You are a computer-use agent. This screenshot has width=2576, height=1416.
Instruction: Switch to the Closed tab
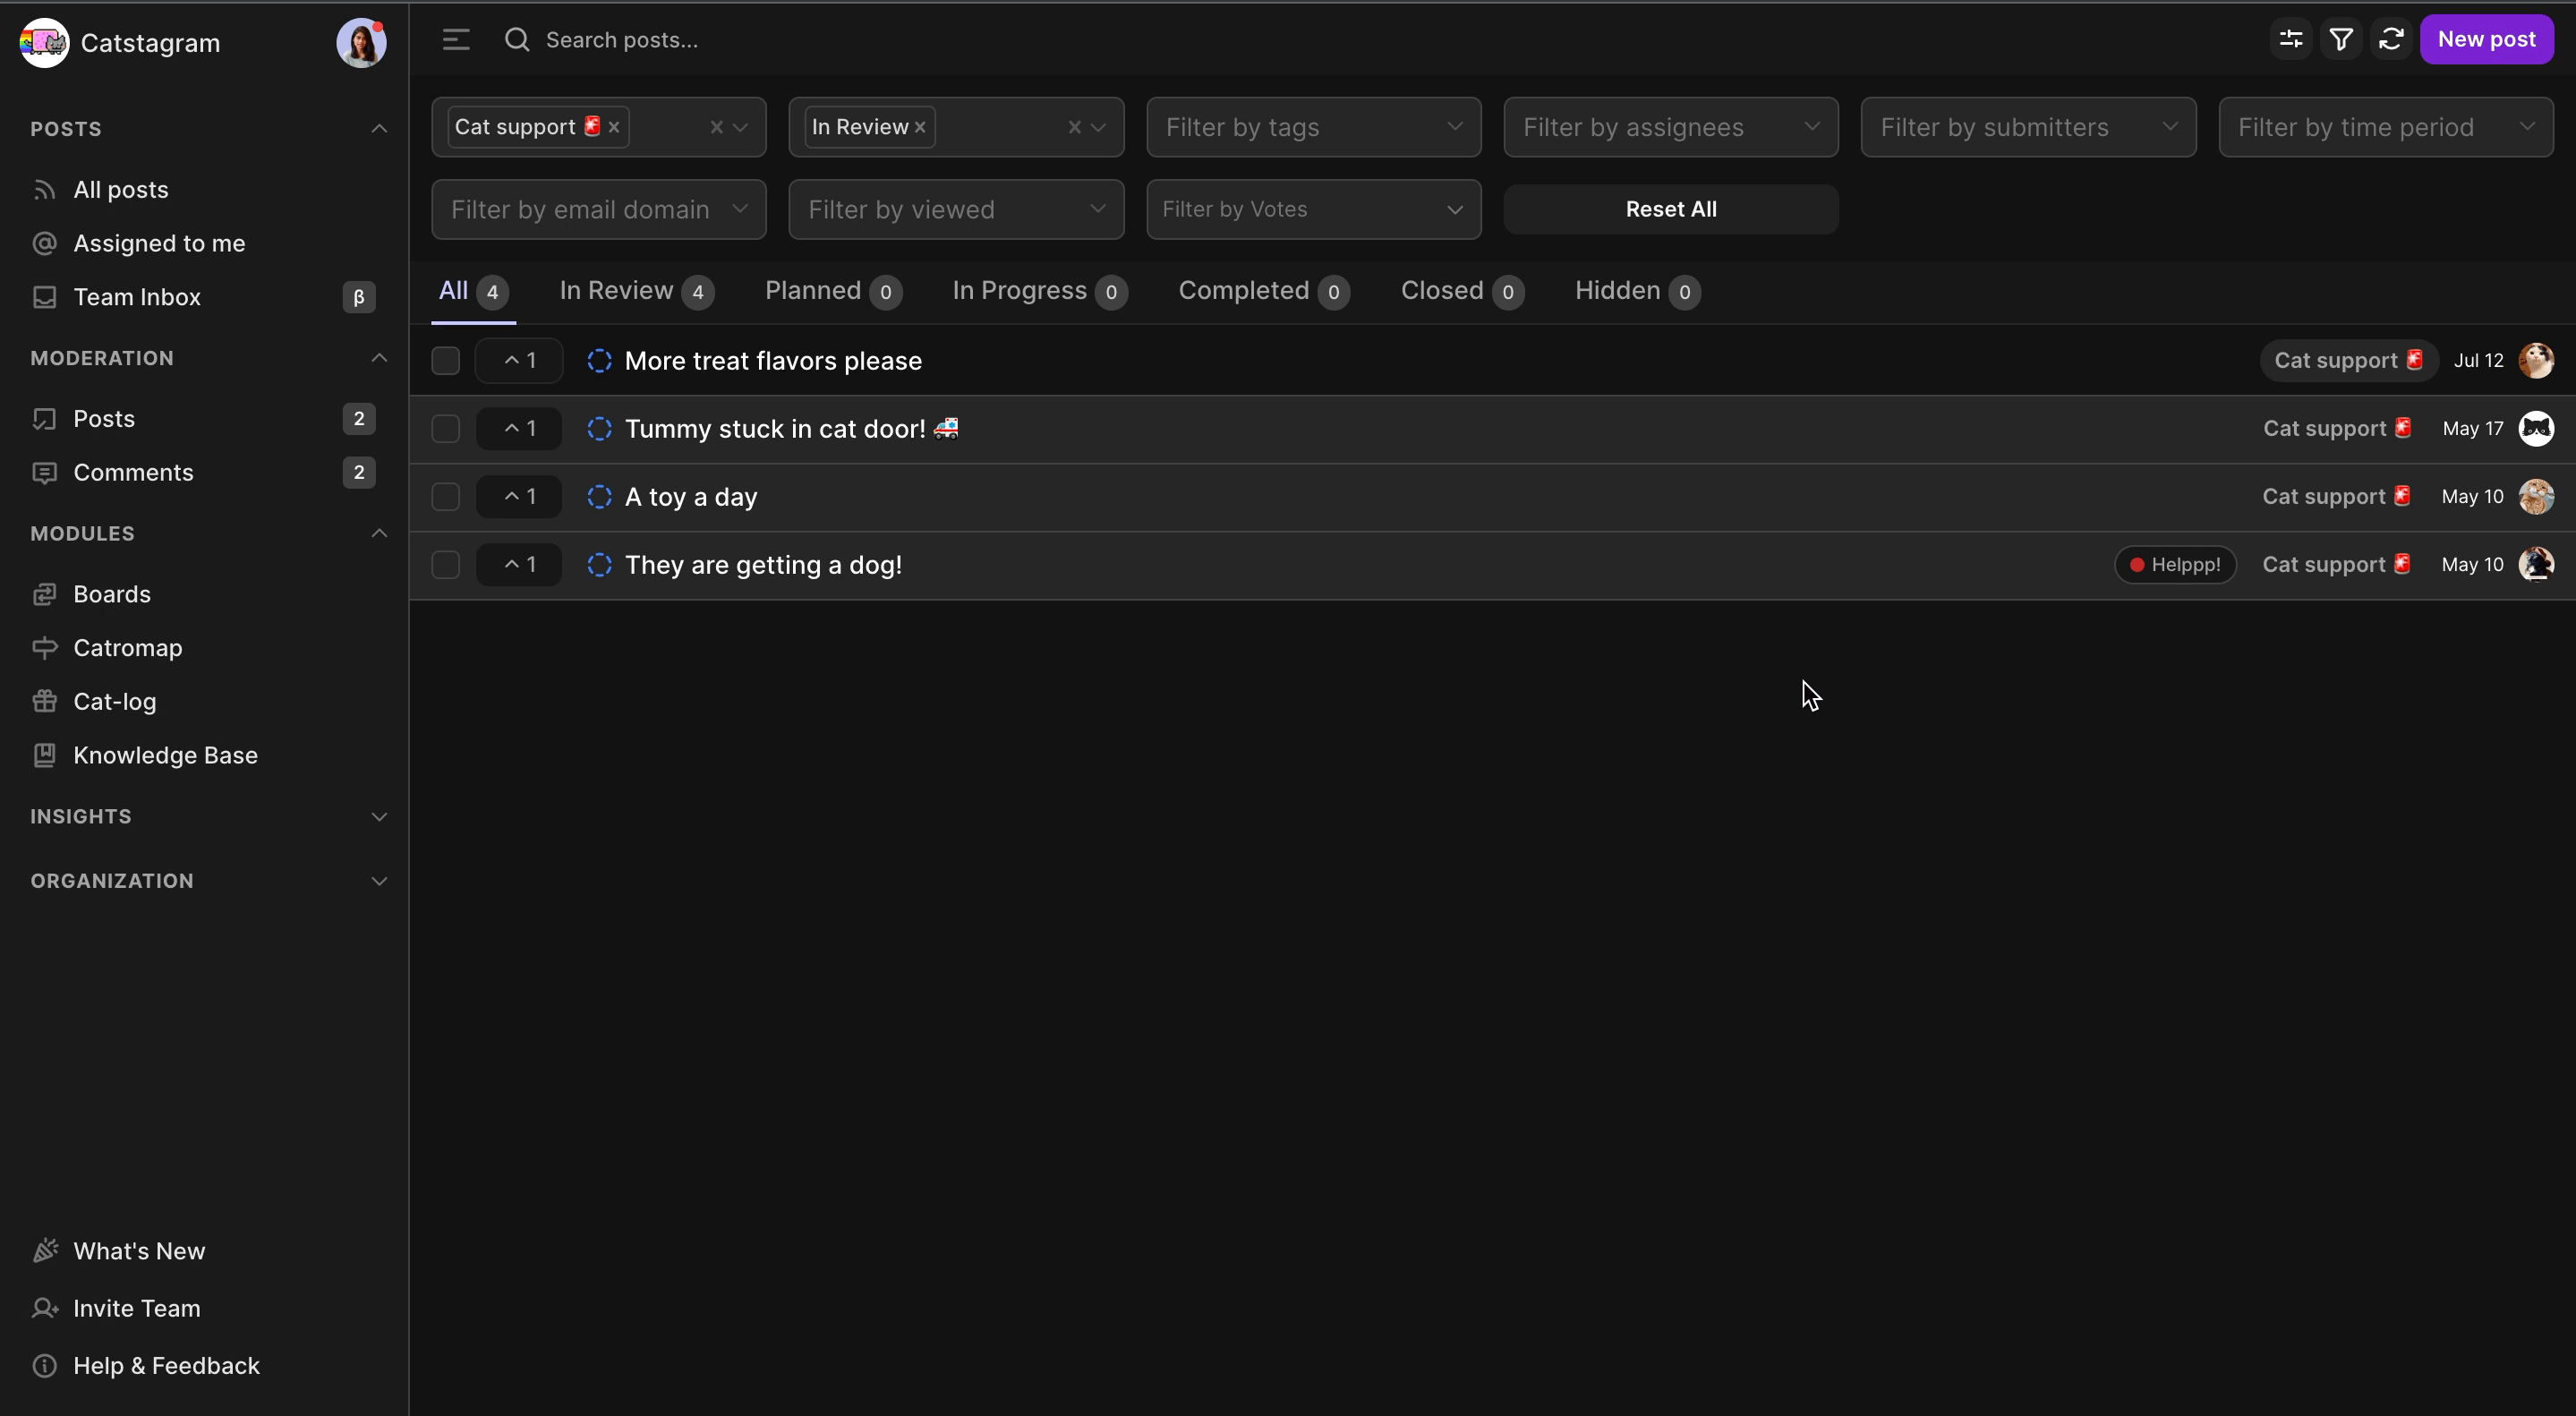coord(1462,291)
